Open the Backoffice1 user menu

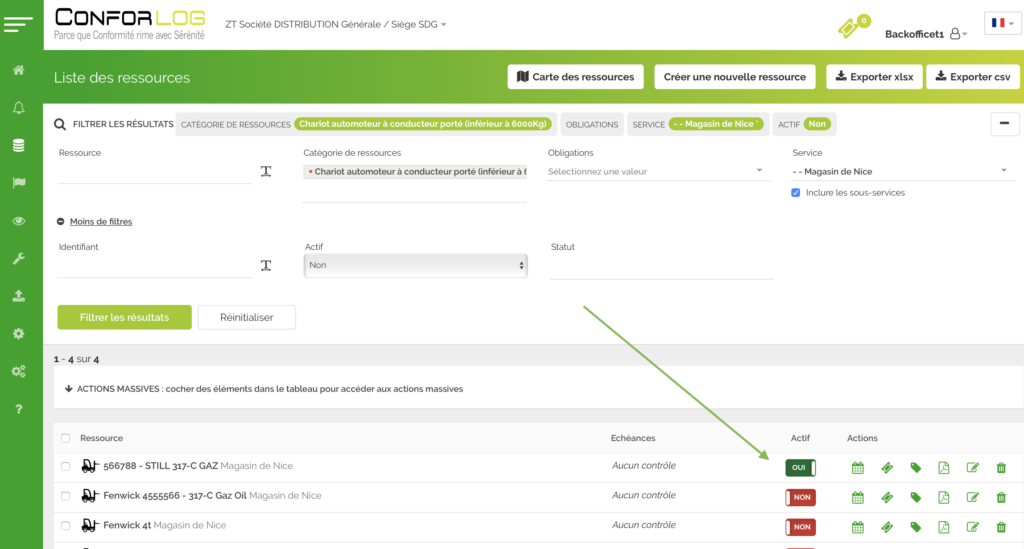point(926,34)
